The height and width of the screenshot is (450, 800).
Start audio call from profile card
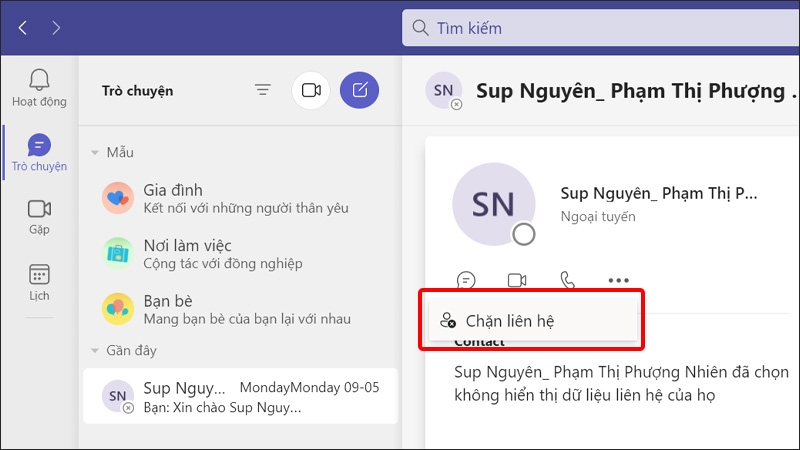tap(568, 280)
